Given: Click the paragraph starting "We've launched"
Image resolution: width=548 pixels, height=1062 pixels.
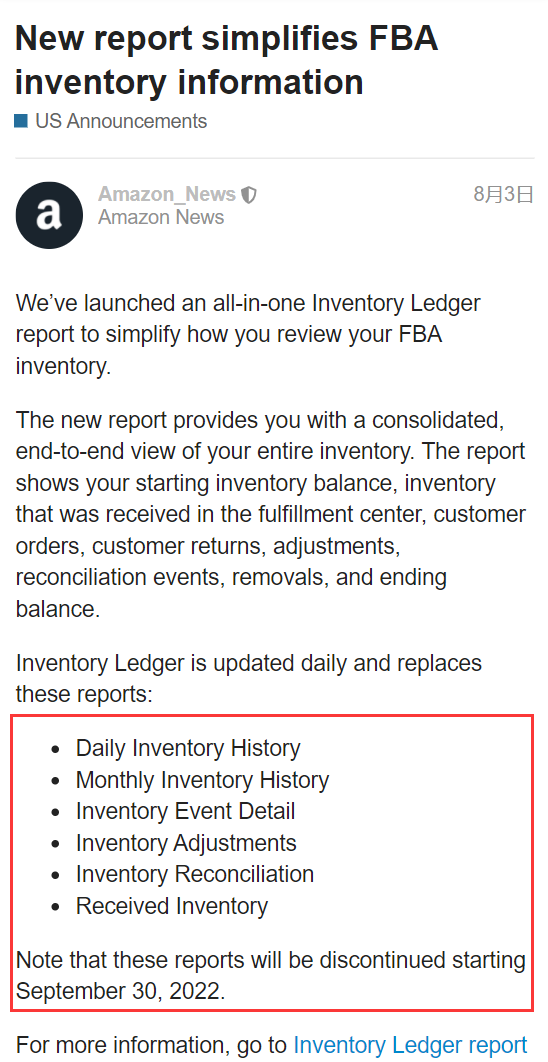Looking at the screenshot, I should (248, 335).
